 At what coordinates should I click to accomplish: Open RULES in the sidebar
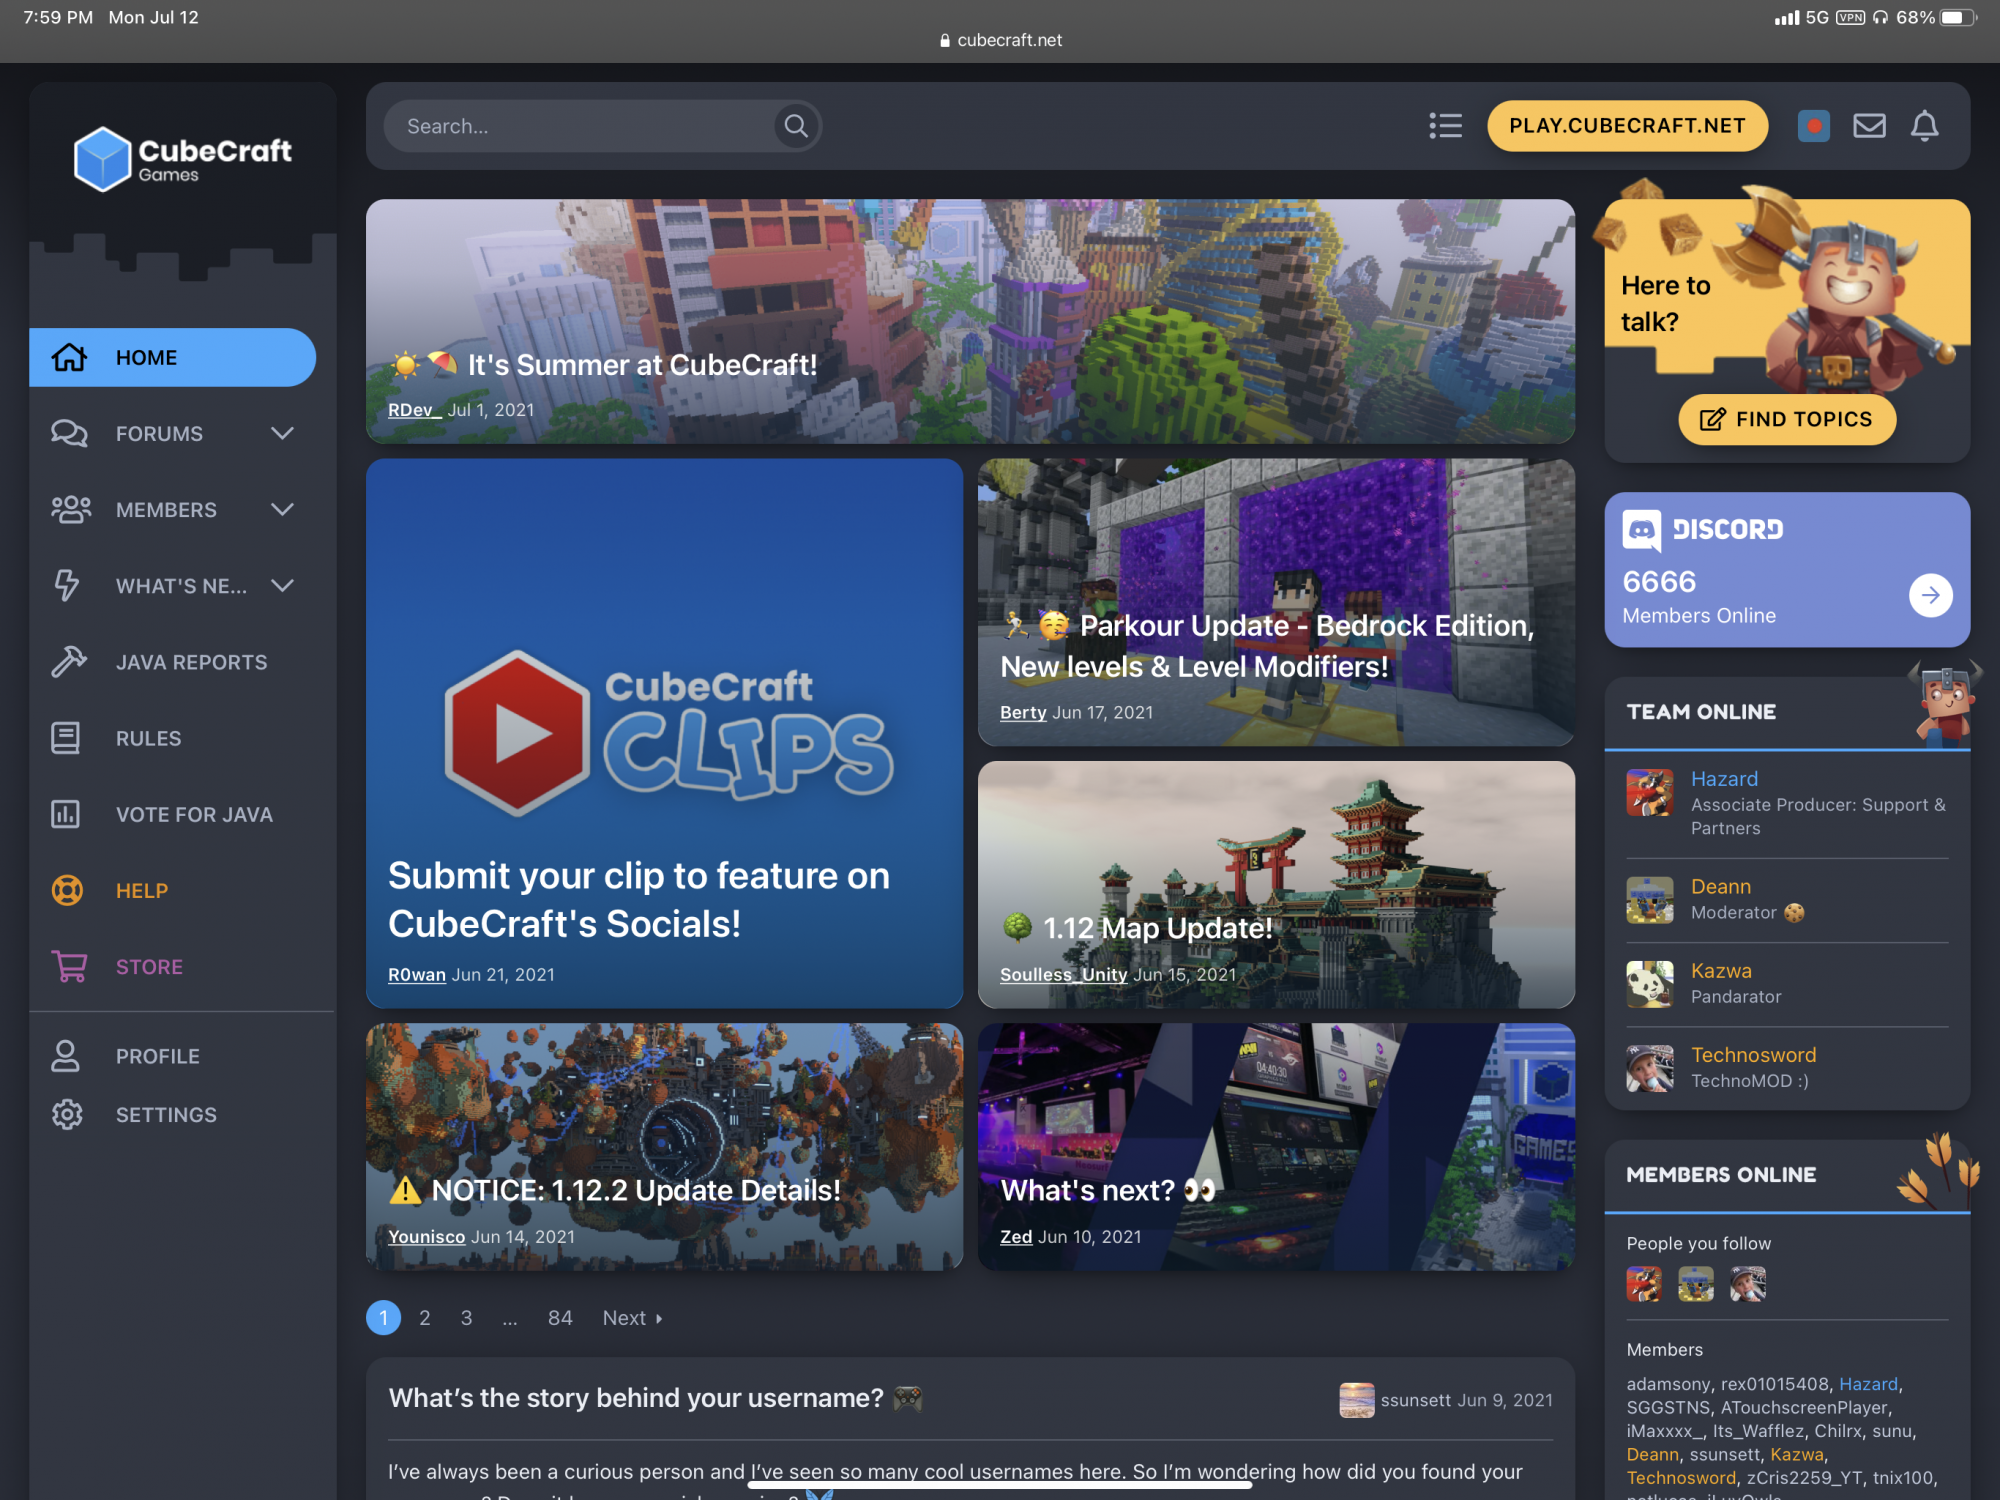pyautogui.click(x=148, y=738)
